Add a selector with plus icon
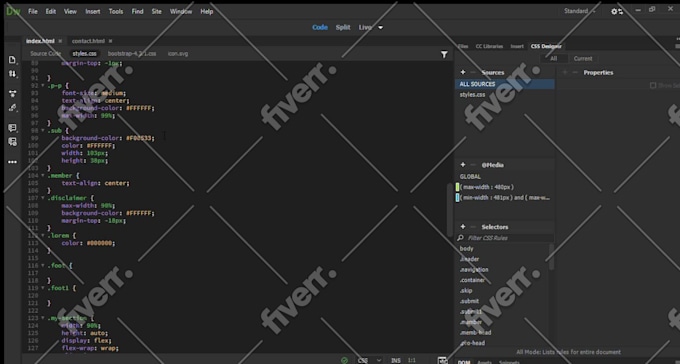The width and height of the screenshot is (680, 364). click(463, 227)
